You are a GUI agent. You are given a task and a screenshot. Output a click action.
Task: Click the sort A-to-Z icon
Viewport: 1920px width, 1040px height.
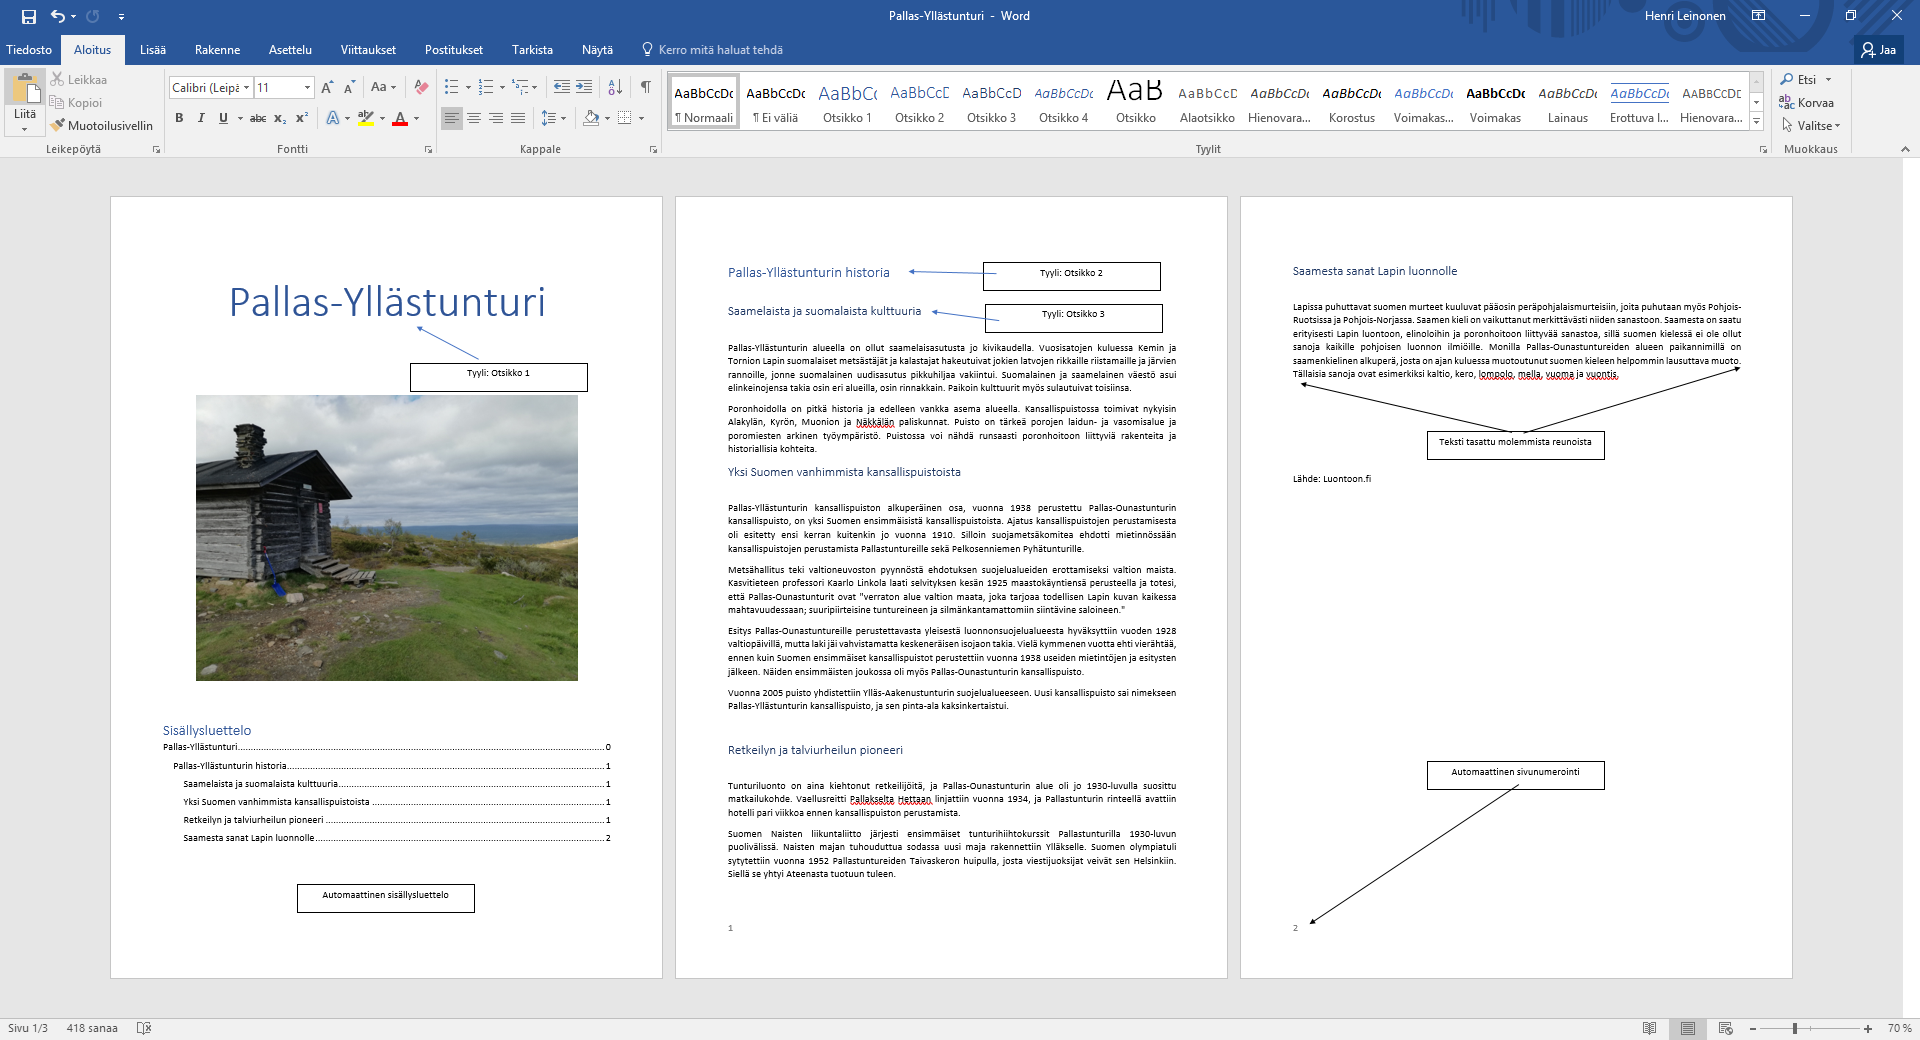tap(615, 87)
